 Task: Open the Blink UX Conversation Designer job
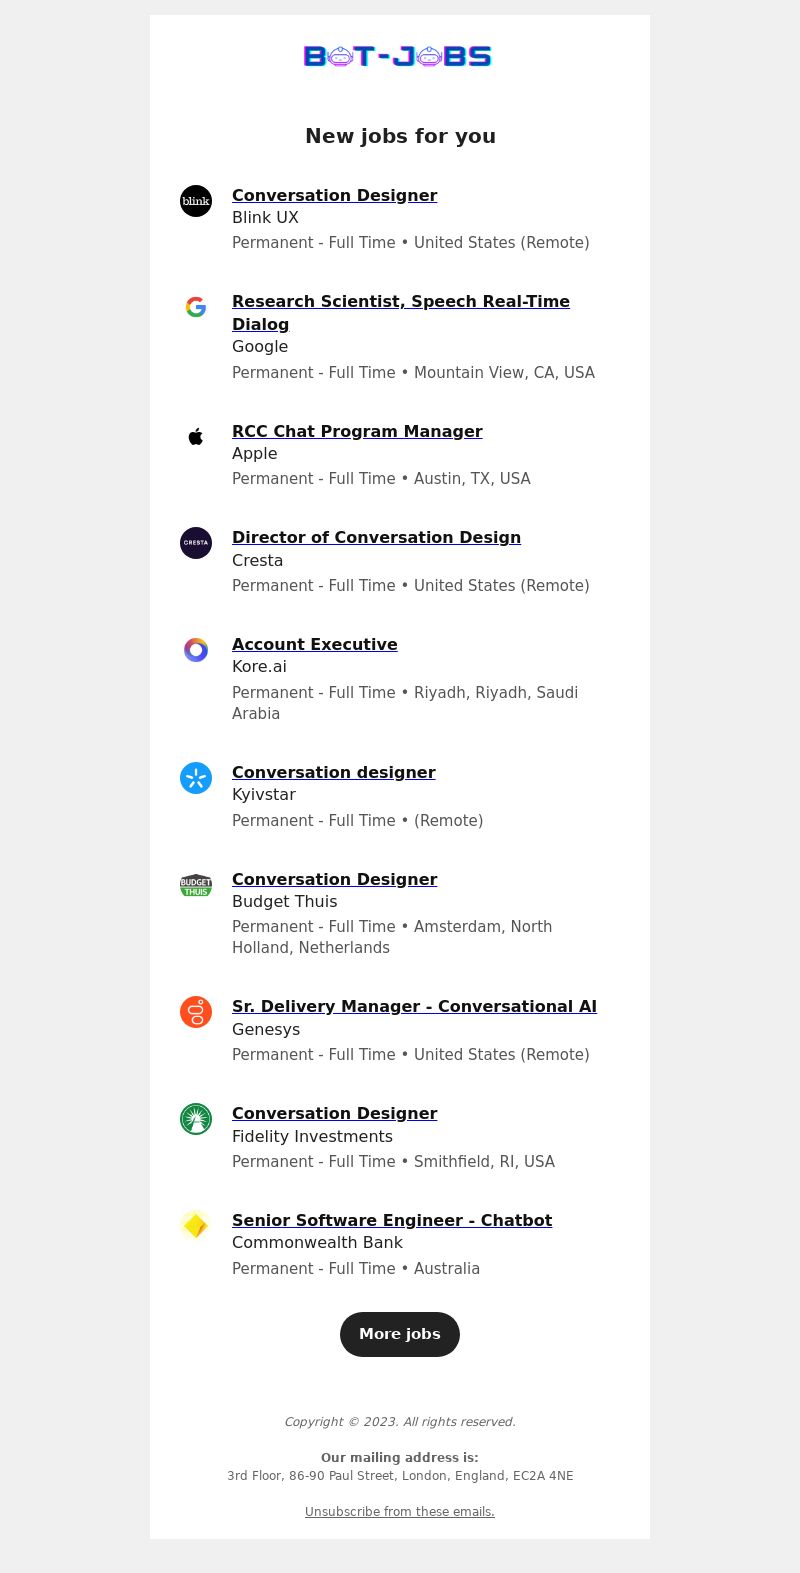point(334,195)
